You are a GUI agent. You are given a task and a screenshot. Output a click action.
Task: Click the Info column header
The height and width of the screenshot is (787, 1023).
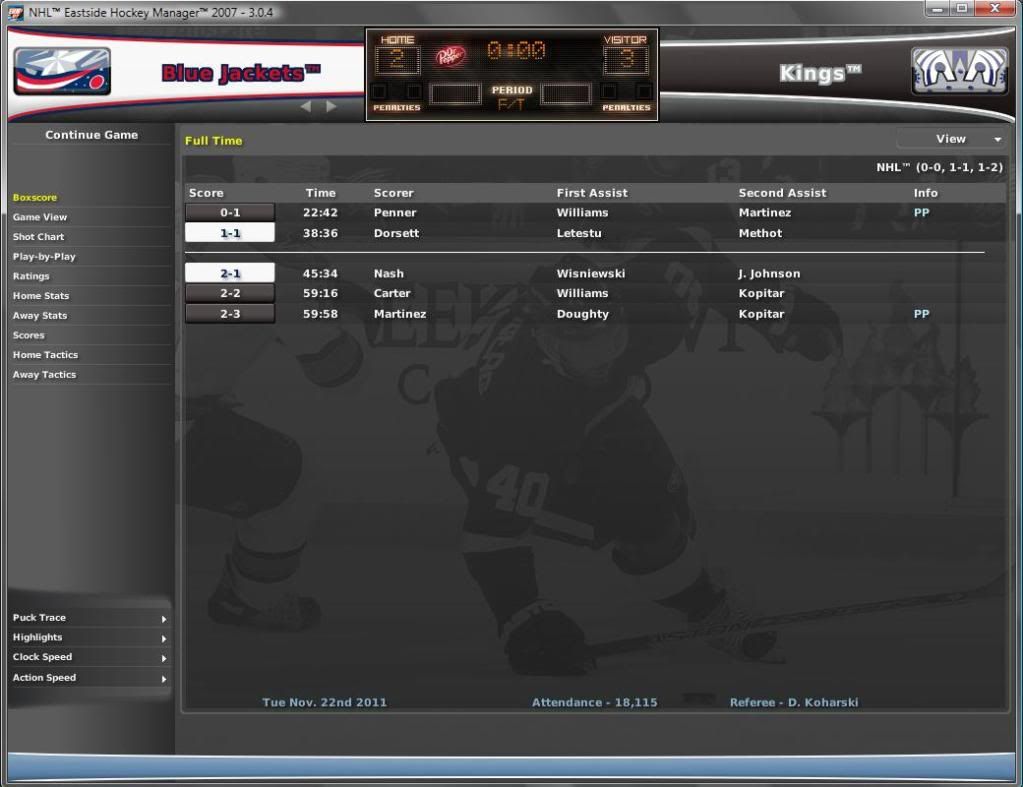925,193
